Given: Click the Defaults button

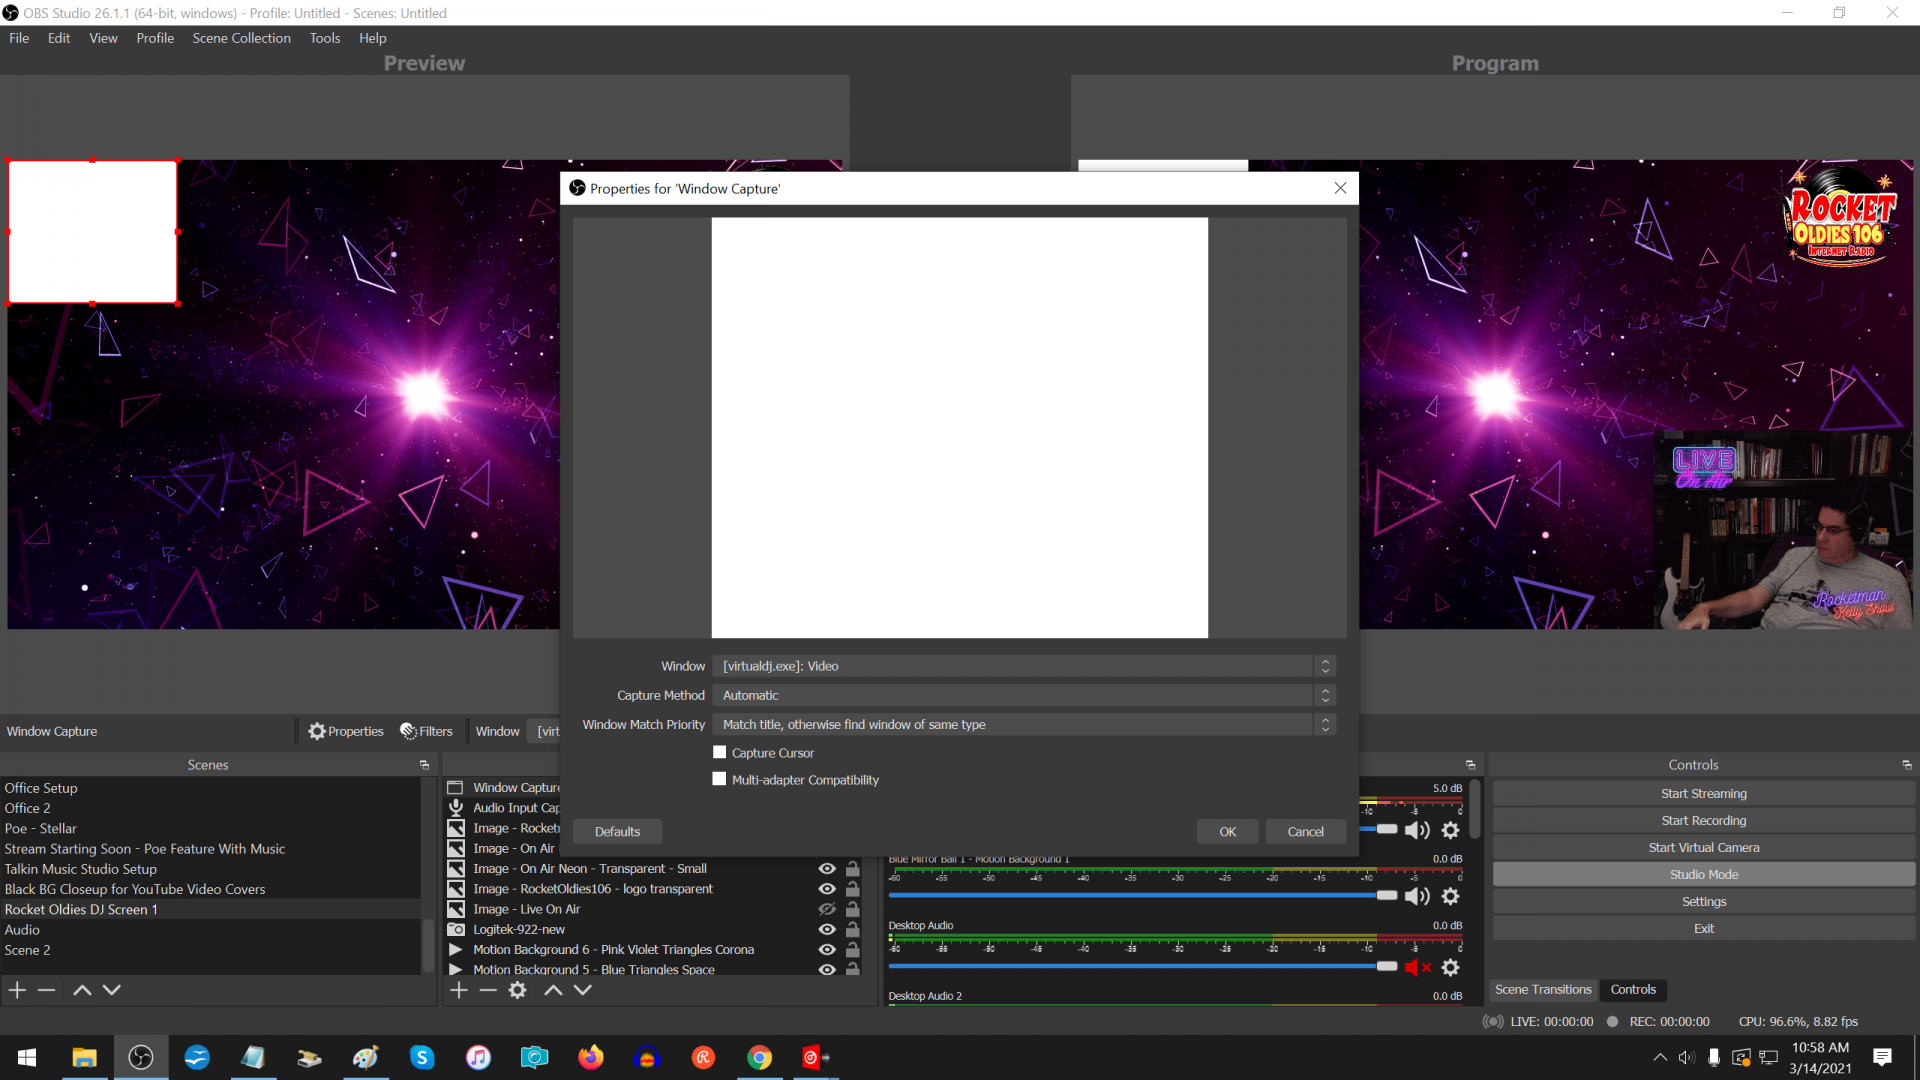Looking at the screenshot, I should (616, 831).
